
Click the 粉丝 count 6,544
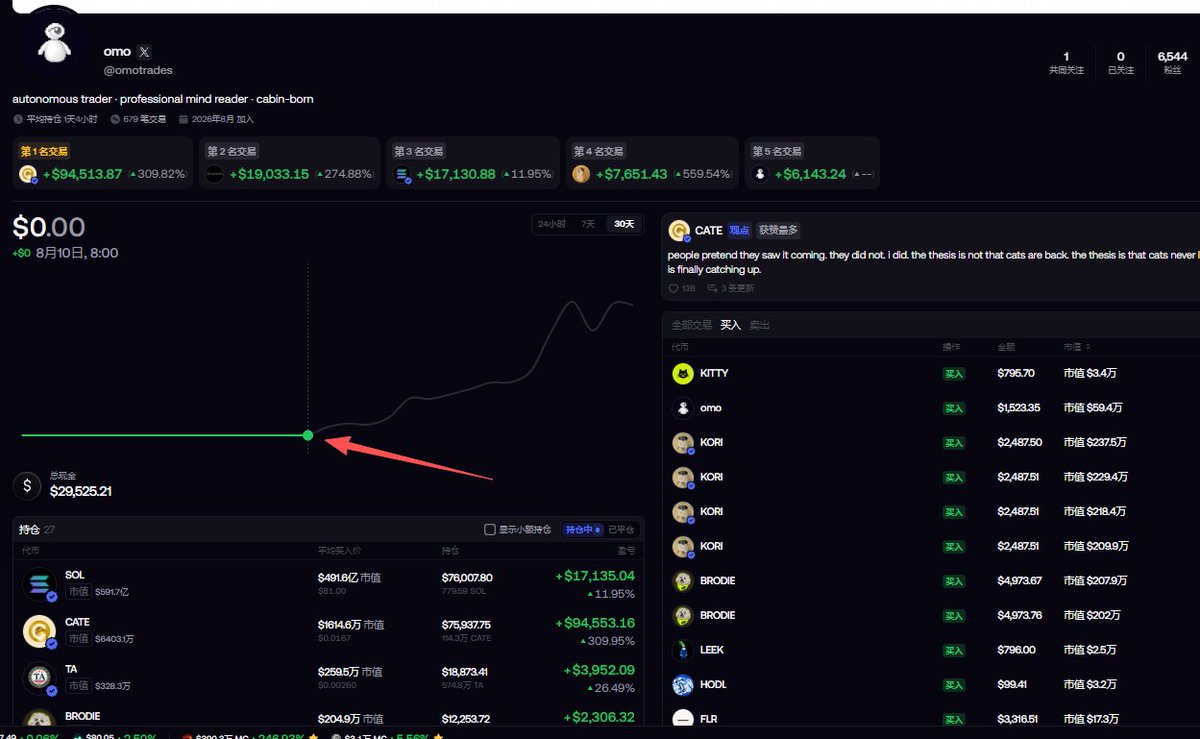coord(1172,57)
